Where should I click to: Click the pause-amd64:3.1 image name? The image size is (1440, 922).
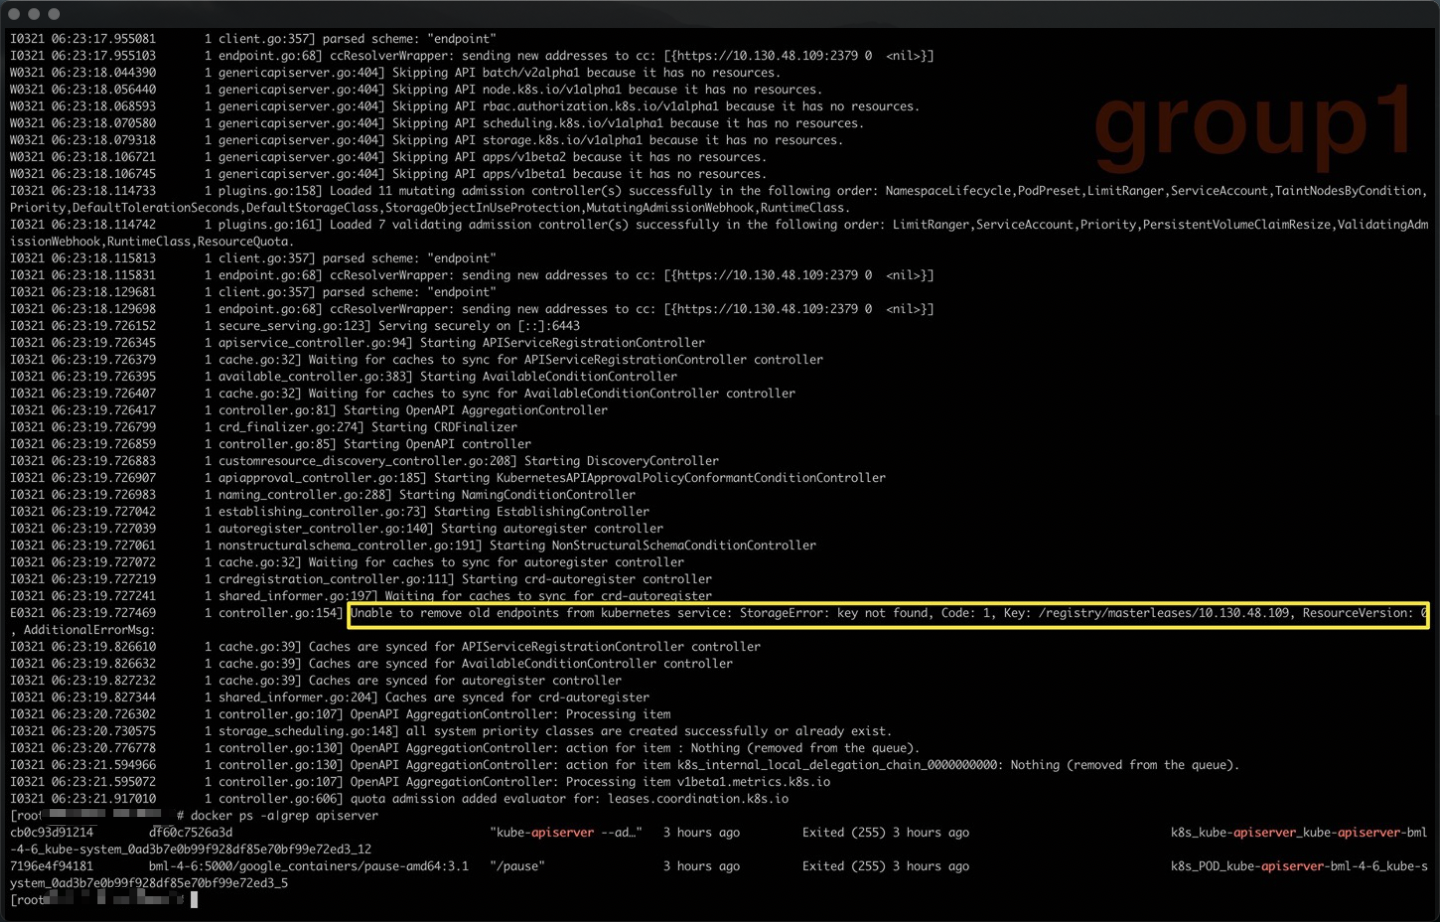pos(308,866)
